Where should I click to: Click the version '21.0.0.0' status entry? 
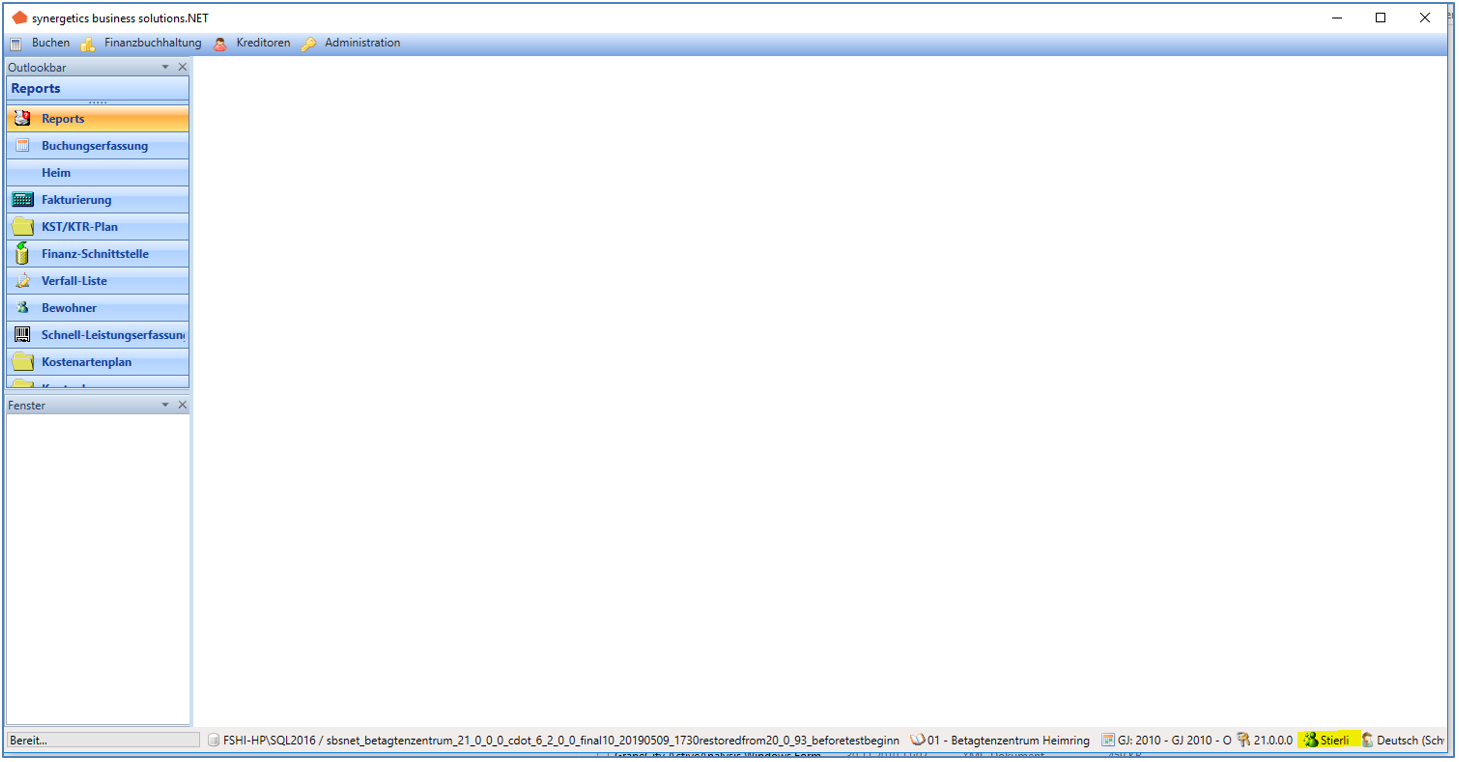coord(1265,740)
